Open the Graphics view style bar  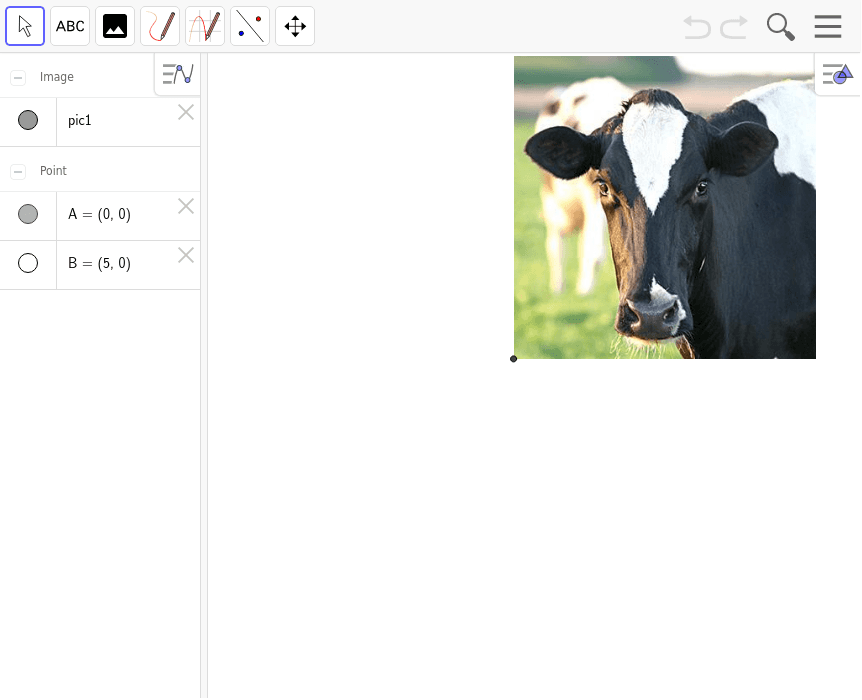click(x=837, y=74)
